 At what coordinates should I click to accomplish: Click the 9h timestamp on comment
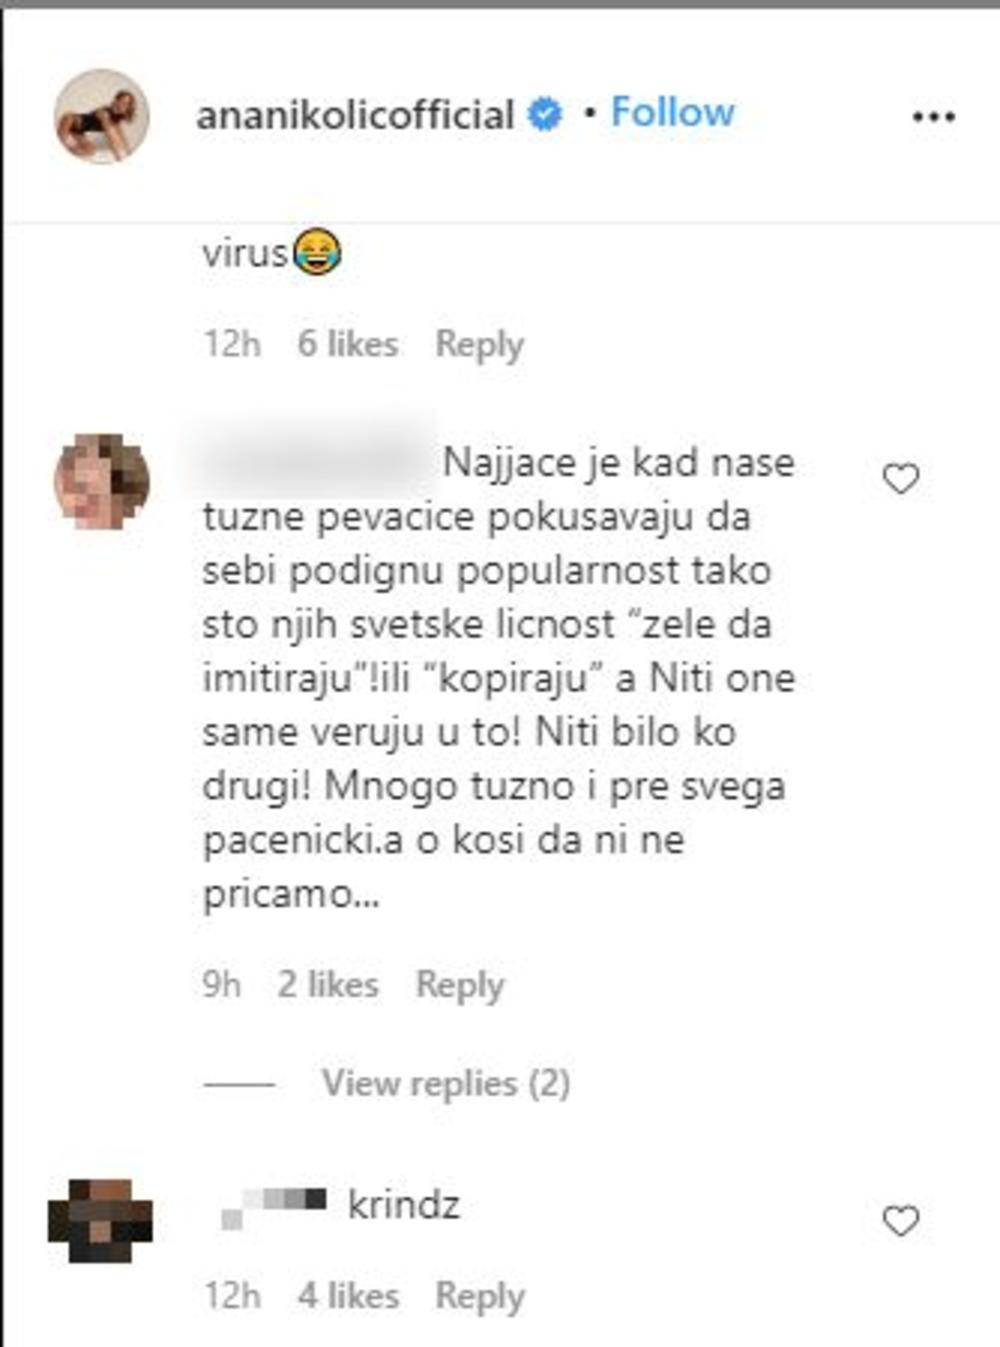click(222, 984)
